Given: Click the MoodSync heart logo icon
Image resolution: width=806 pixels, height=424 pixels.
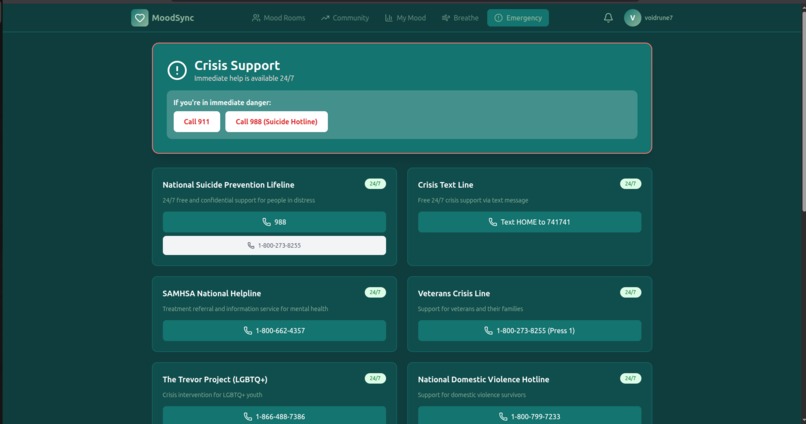Looking at the screenshot, I should (139, 18).
